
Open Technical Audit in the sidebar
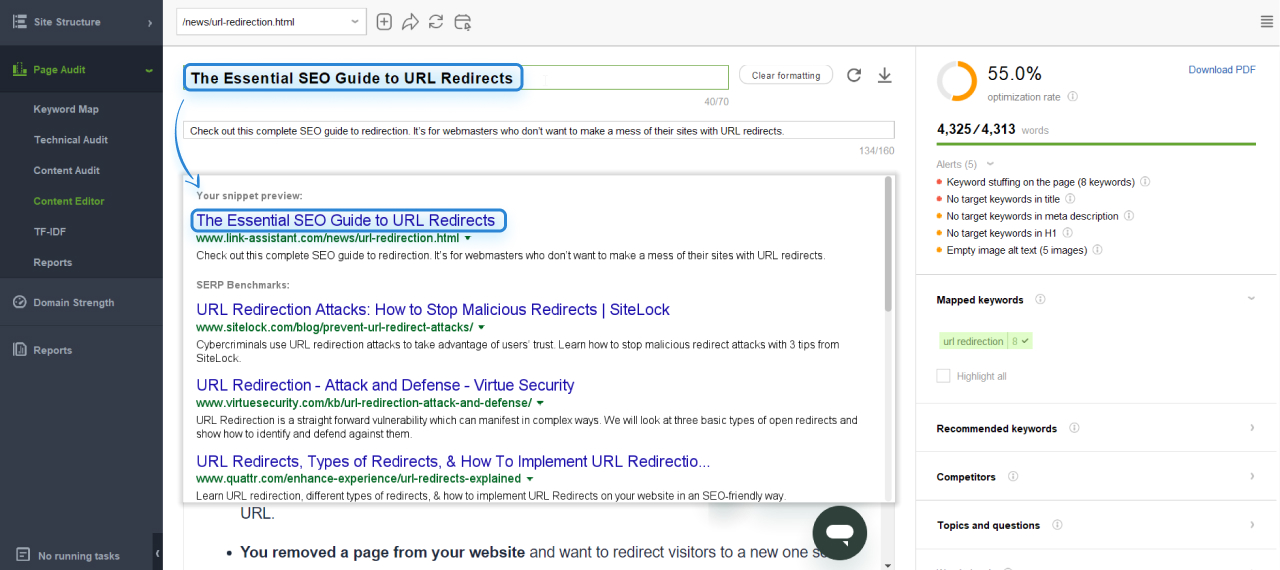click(x=71, y=140)
